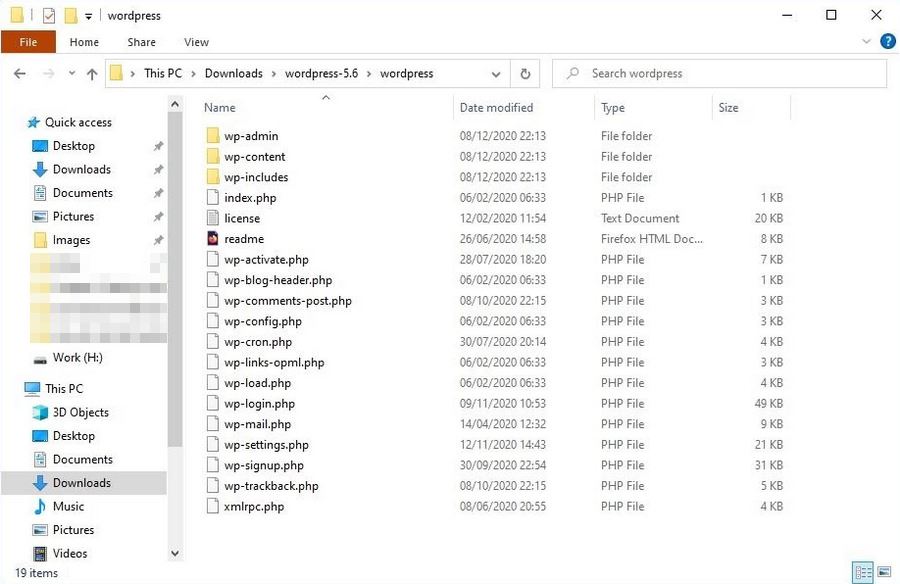
Task: Open 3D Objects in navigation pane
Action: tap(80, 412)
